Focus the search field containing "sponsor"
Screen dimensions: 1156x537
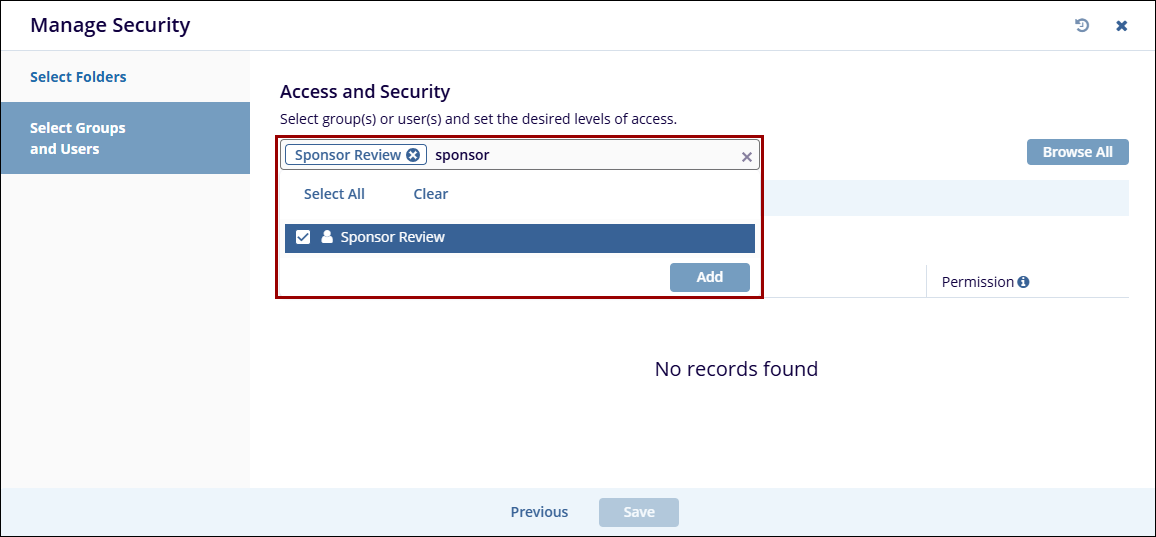(580, 155)
